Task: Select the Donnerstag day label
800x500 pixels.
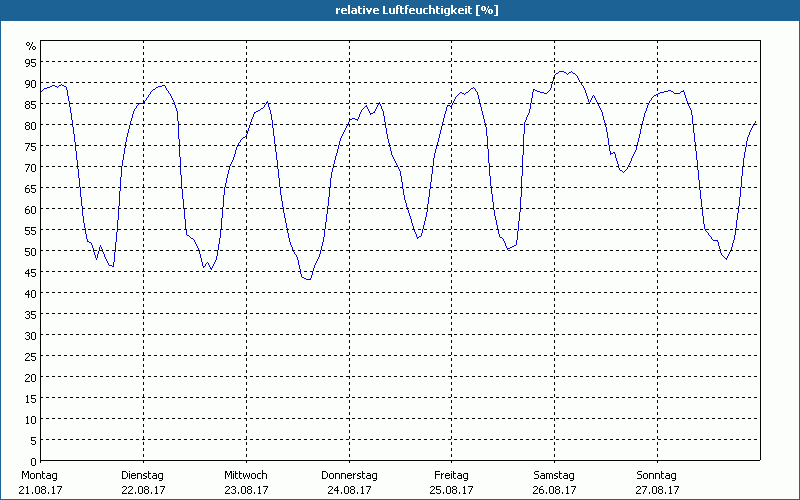Action: point(349,476)
